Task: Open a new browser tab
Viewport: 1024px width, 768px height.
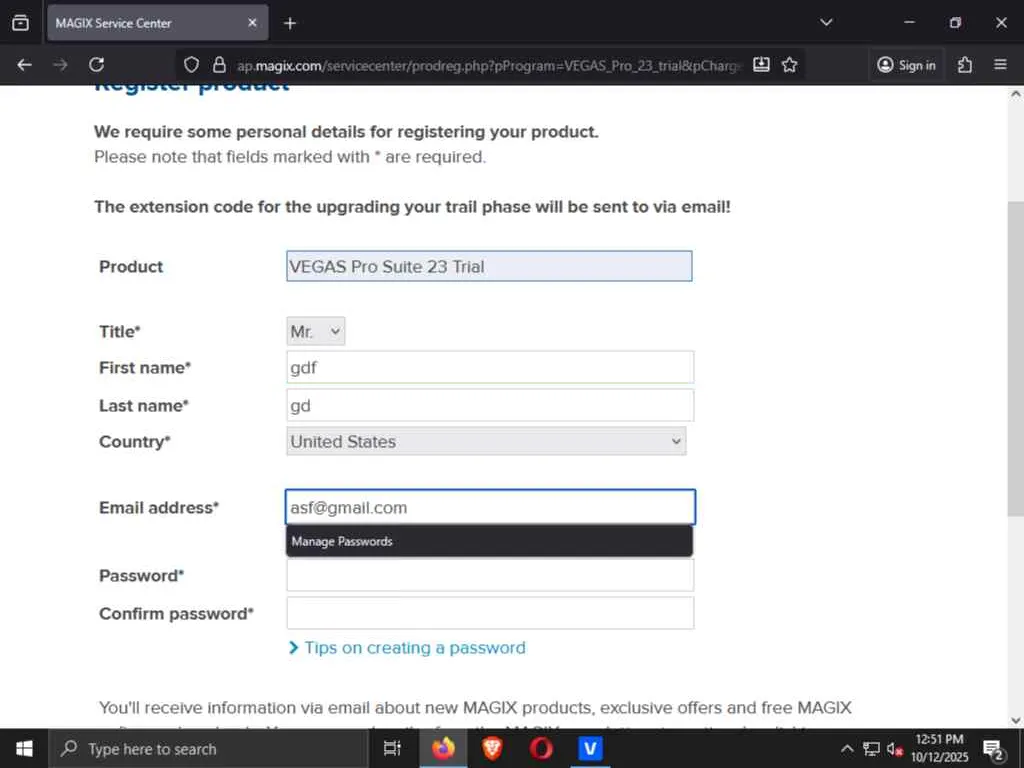Action: click(x=290, y=24)
